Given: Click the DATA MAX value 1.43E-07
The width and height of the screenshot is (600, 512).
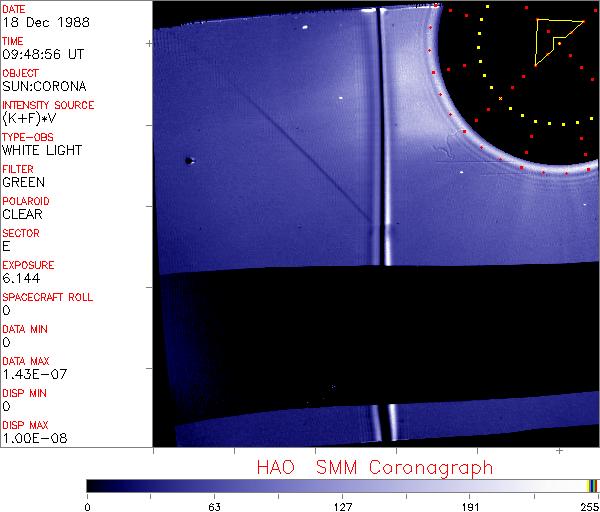Looking at the screenshot, I should click(x=31, y=374).
